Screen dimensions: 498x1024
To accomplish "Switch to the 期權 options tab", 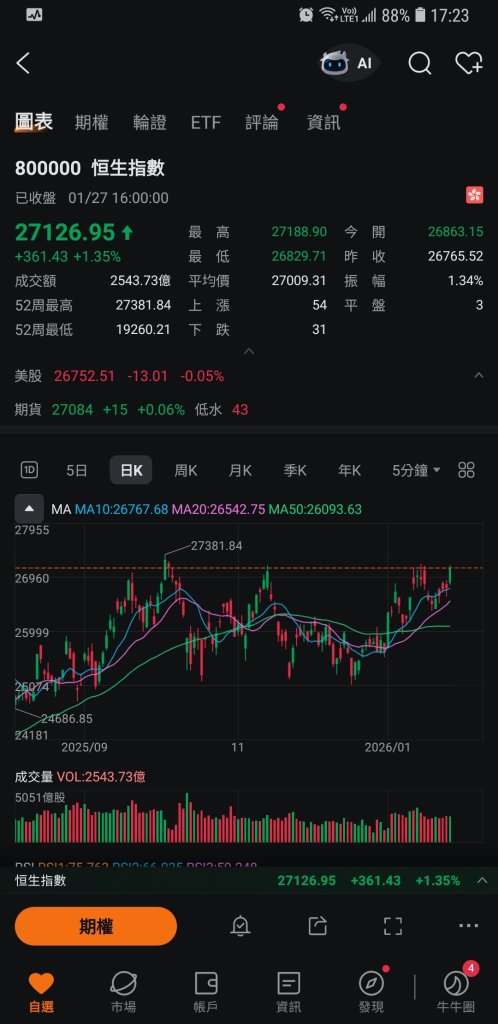I will [91, 122].
